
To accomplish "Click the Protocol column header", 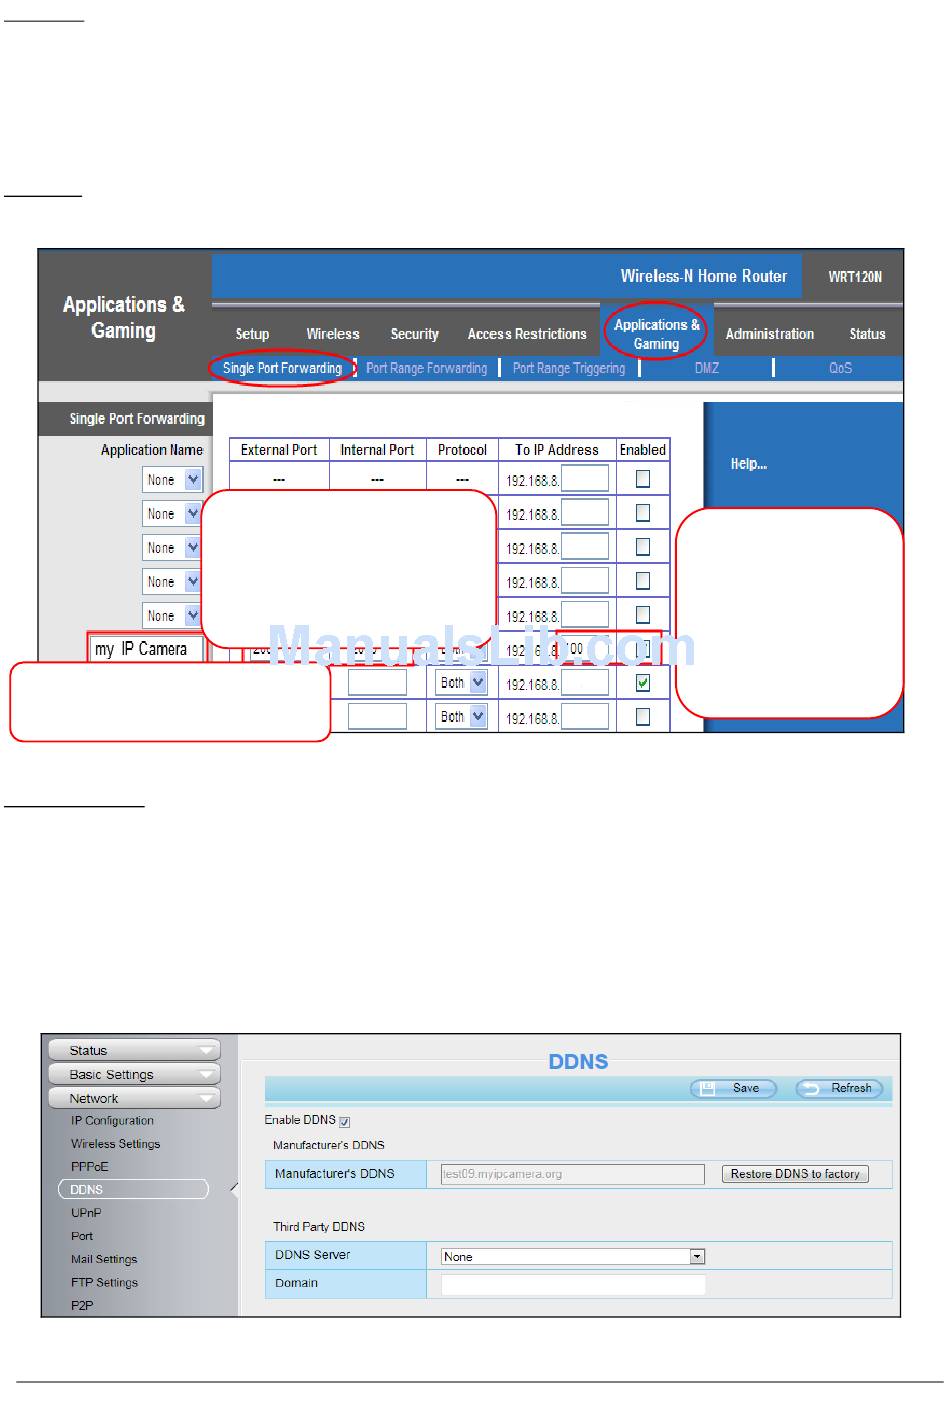I will pos(462,450).
